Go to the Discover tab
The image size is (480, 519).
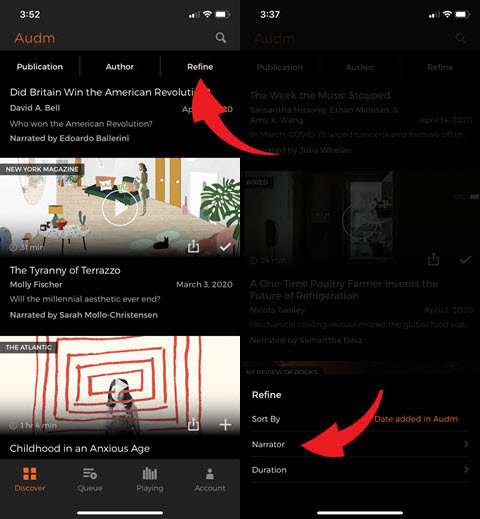pos(30,480)
